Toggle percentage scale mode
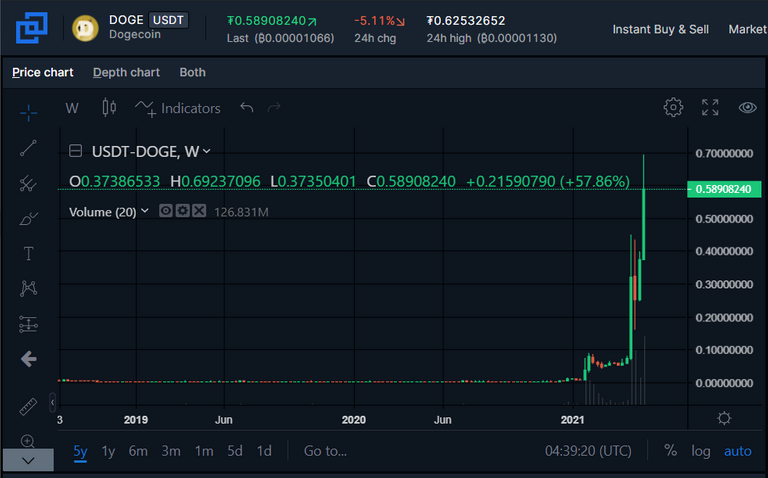Viewport: 768px width, 478px height. point(671,451)
